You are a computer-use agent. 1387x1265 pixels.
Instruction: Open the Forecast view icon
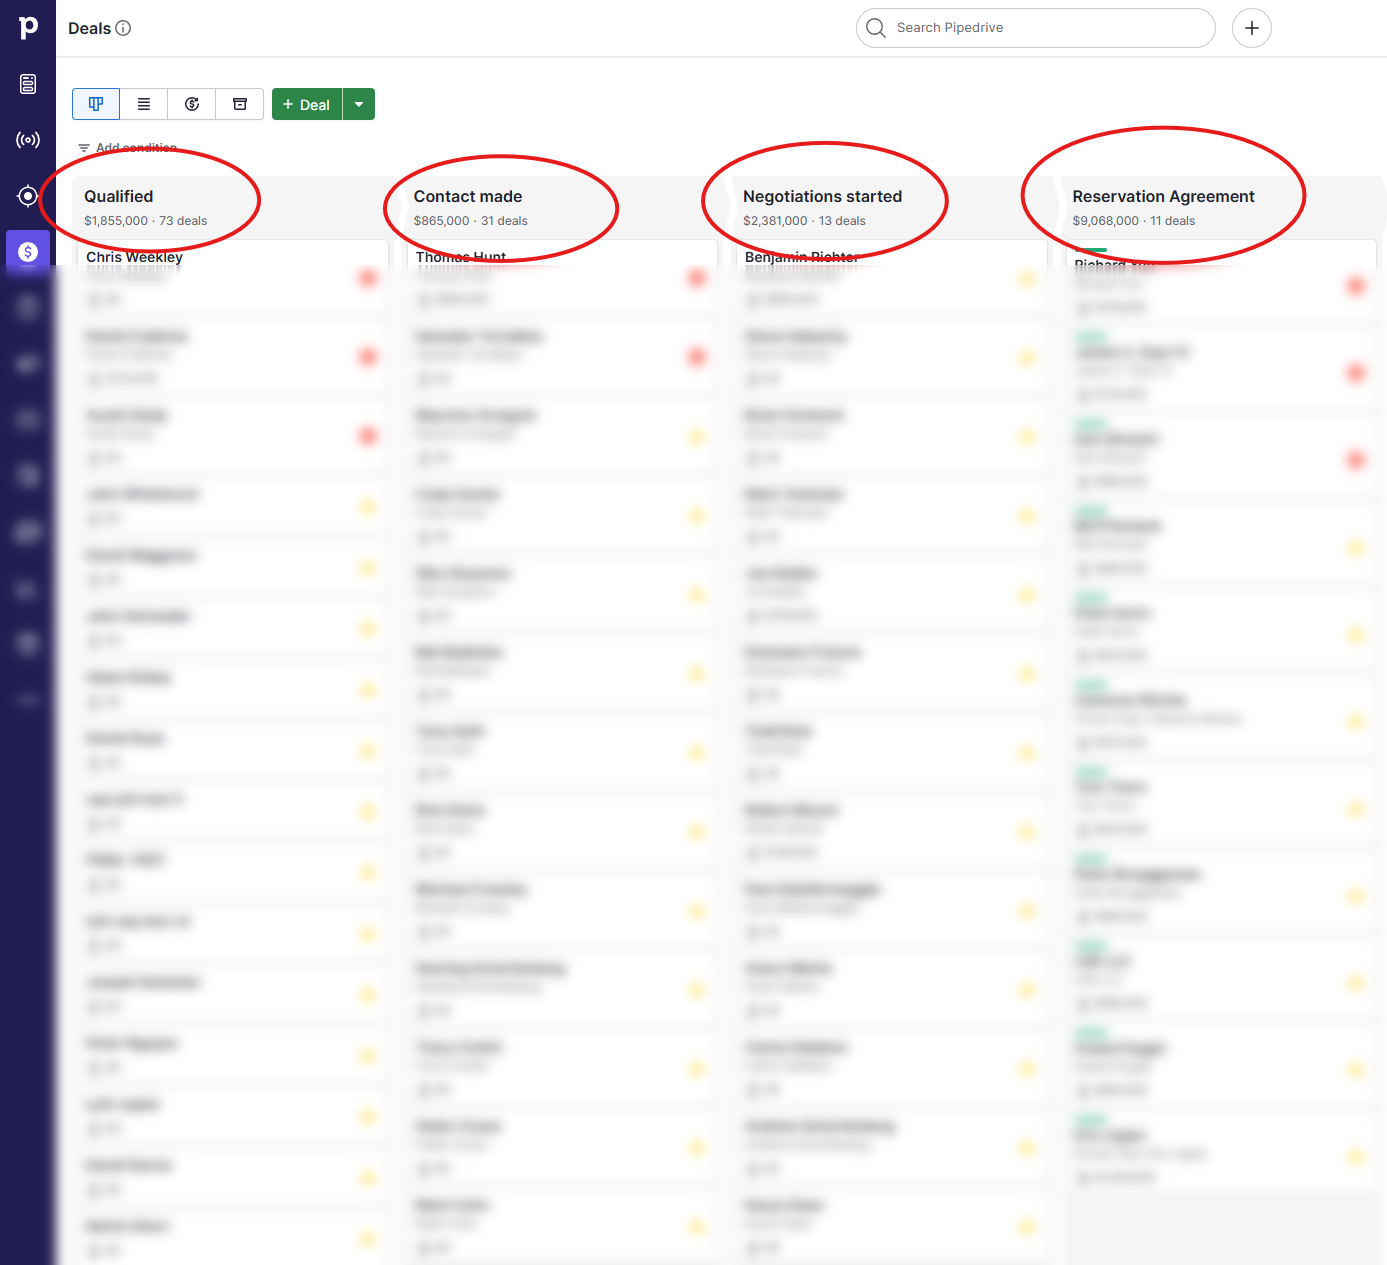pyautogui.click(x=191, y=103)
